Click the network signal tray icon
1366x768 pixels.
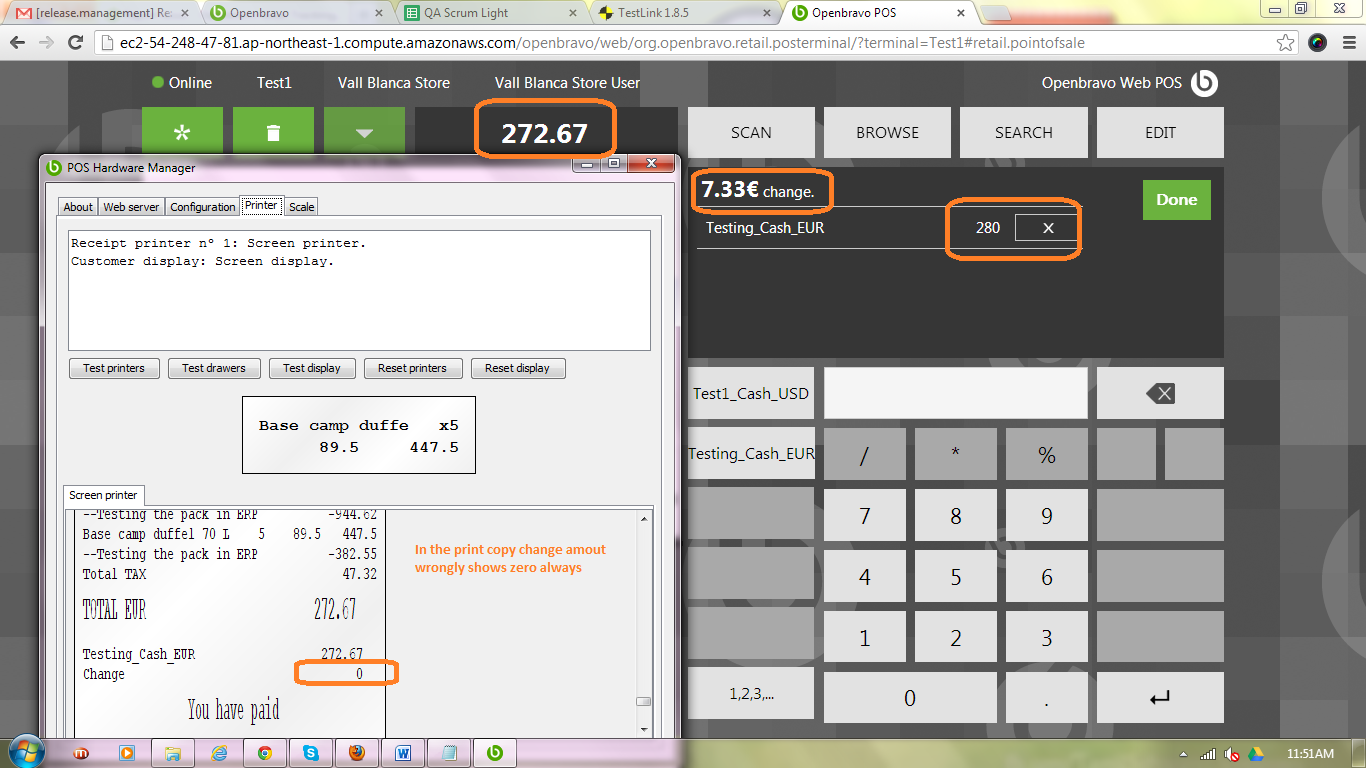[x=1208, y=754]
